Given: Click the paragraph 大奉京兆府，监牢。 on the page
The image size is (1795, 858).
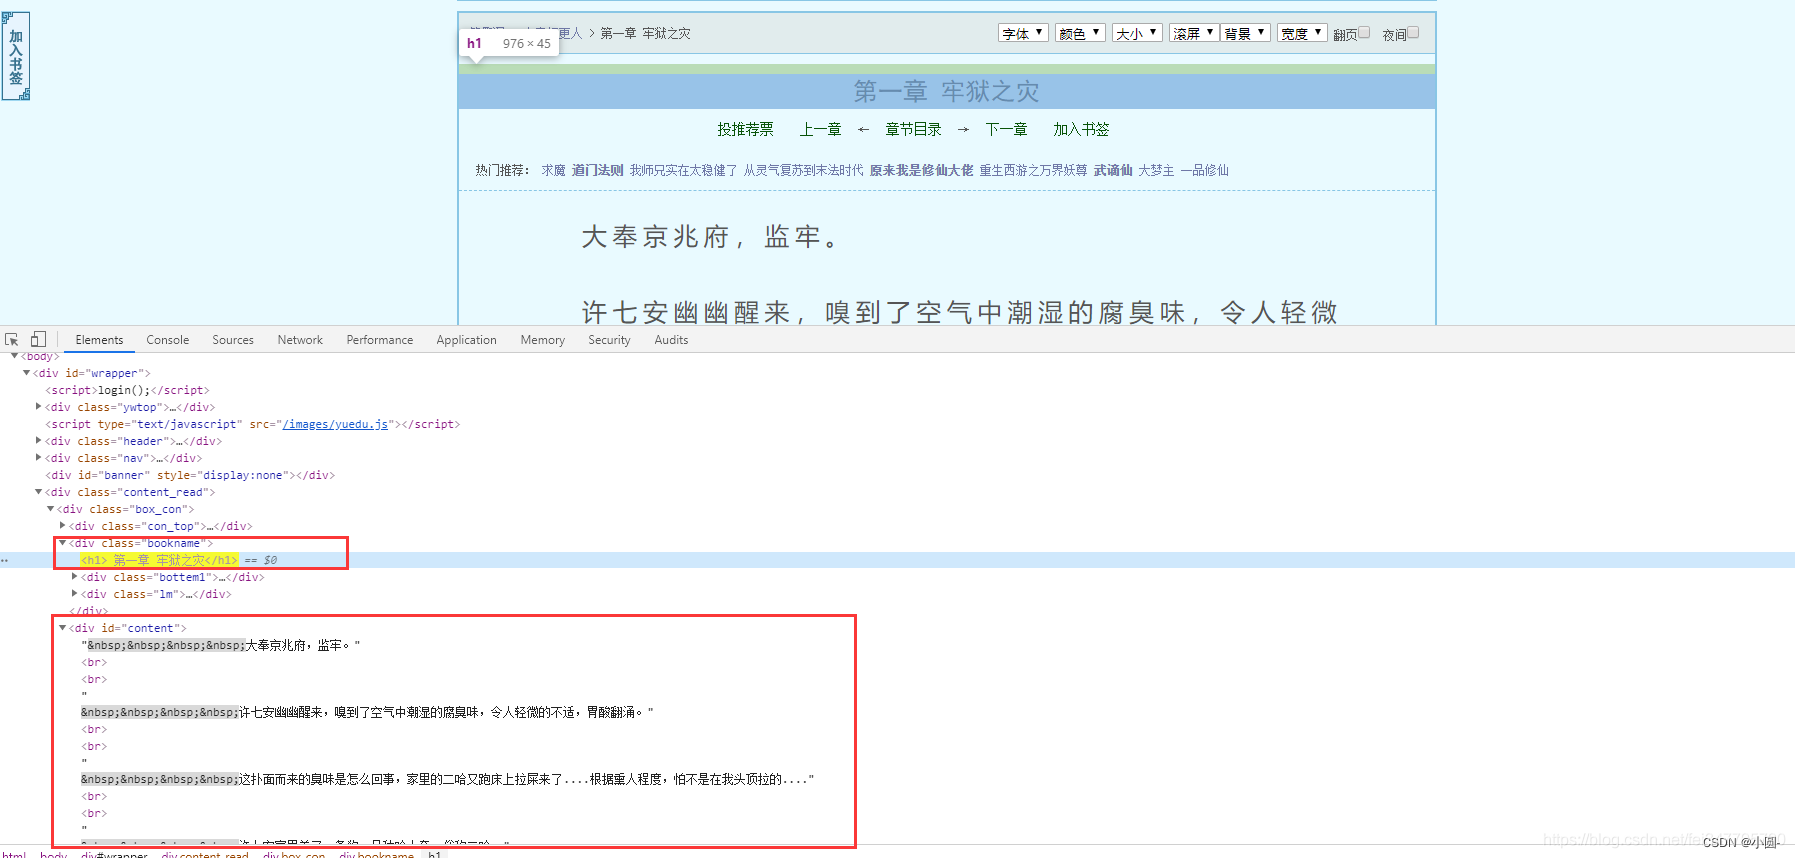Looking at the screenshot, I should pyautogui.click(x=712, y=237).
